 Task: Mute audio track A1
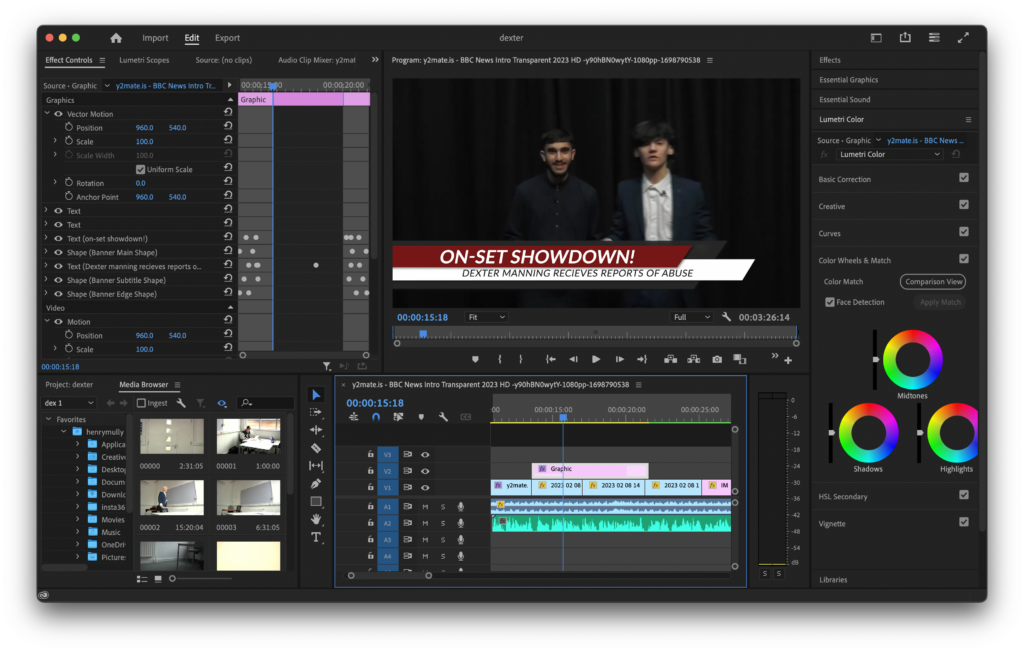[425, 507]
